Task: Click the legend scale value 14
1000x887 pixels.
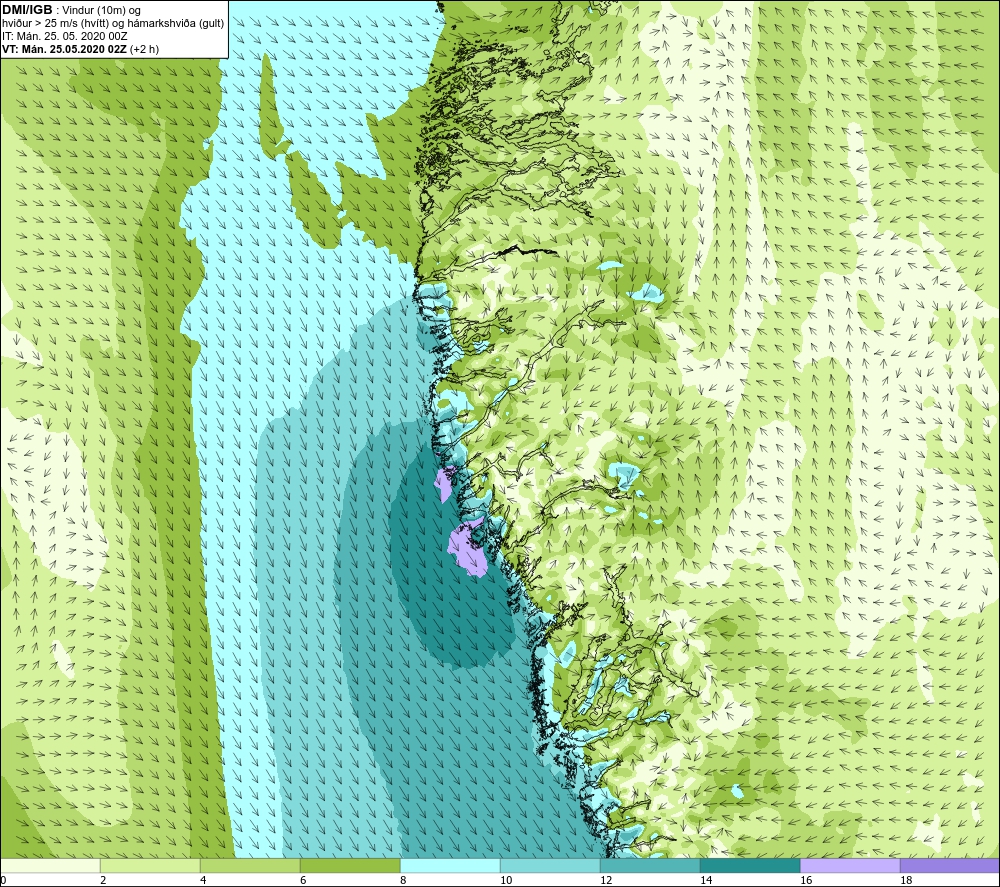Action: pos(706,880)
